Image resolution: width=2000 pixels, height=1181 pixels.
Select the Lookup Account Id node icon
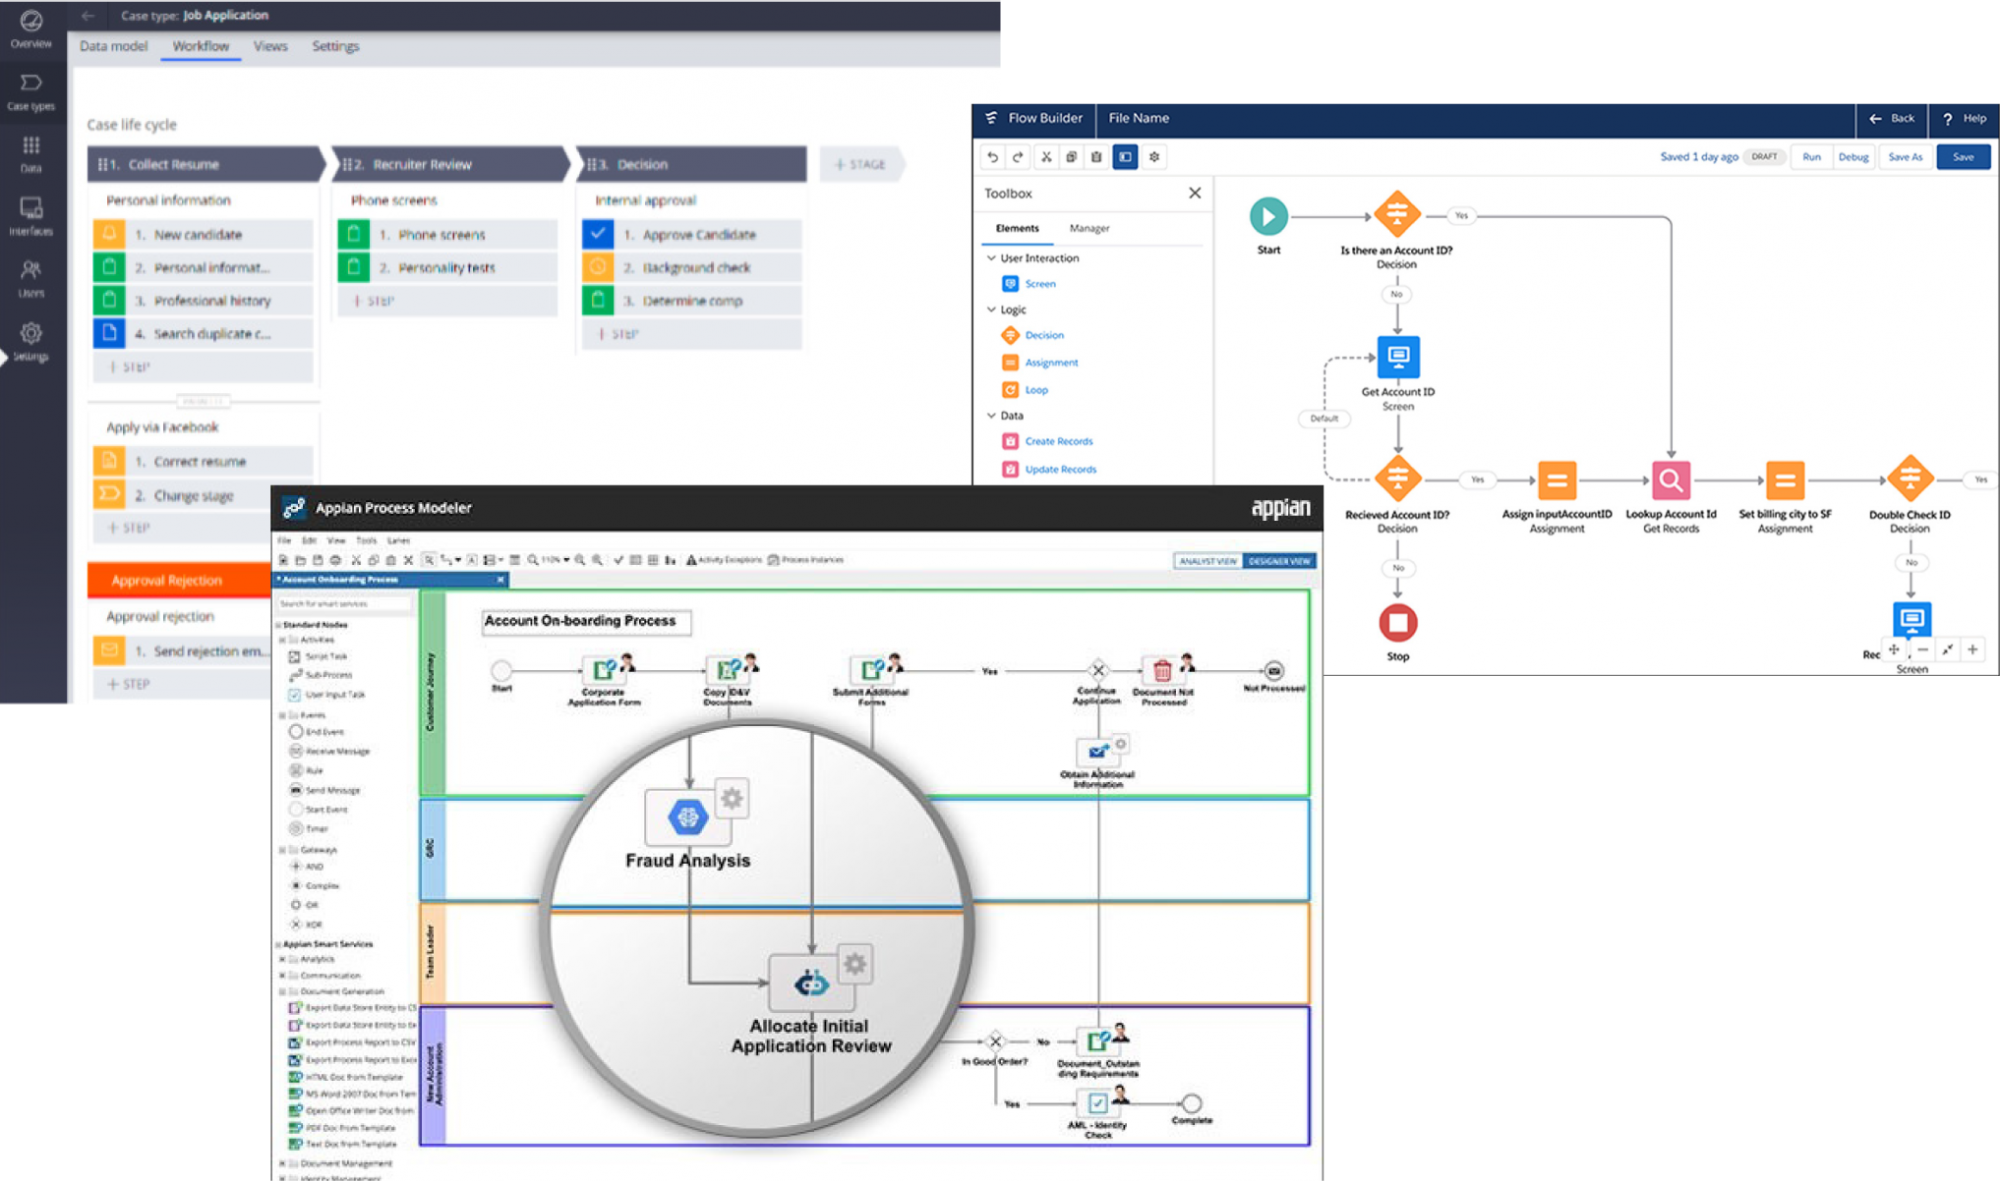tap(1670, 481)
